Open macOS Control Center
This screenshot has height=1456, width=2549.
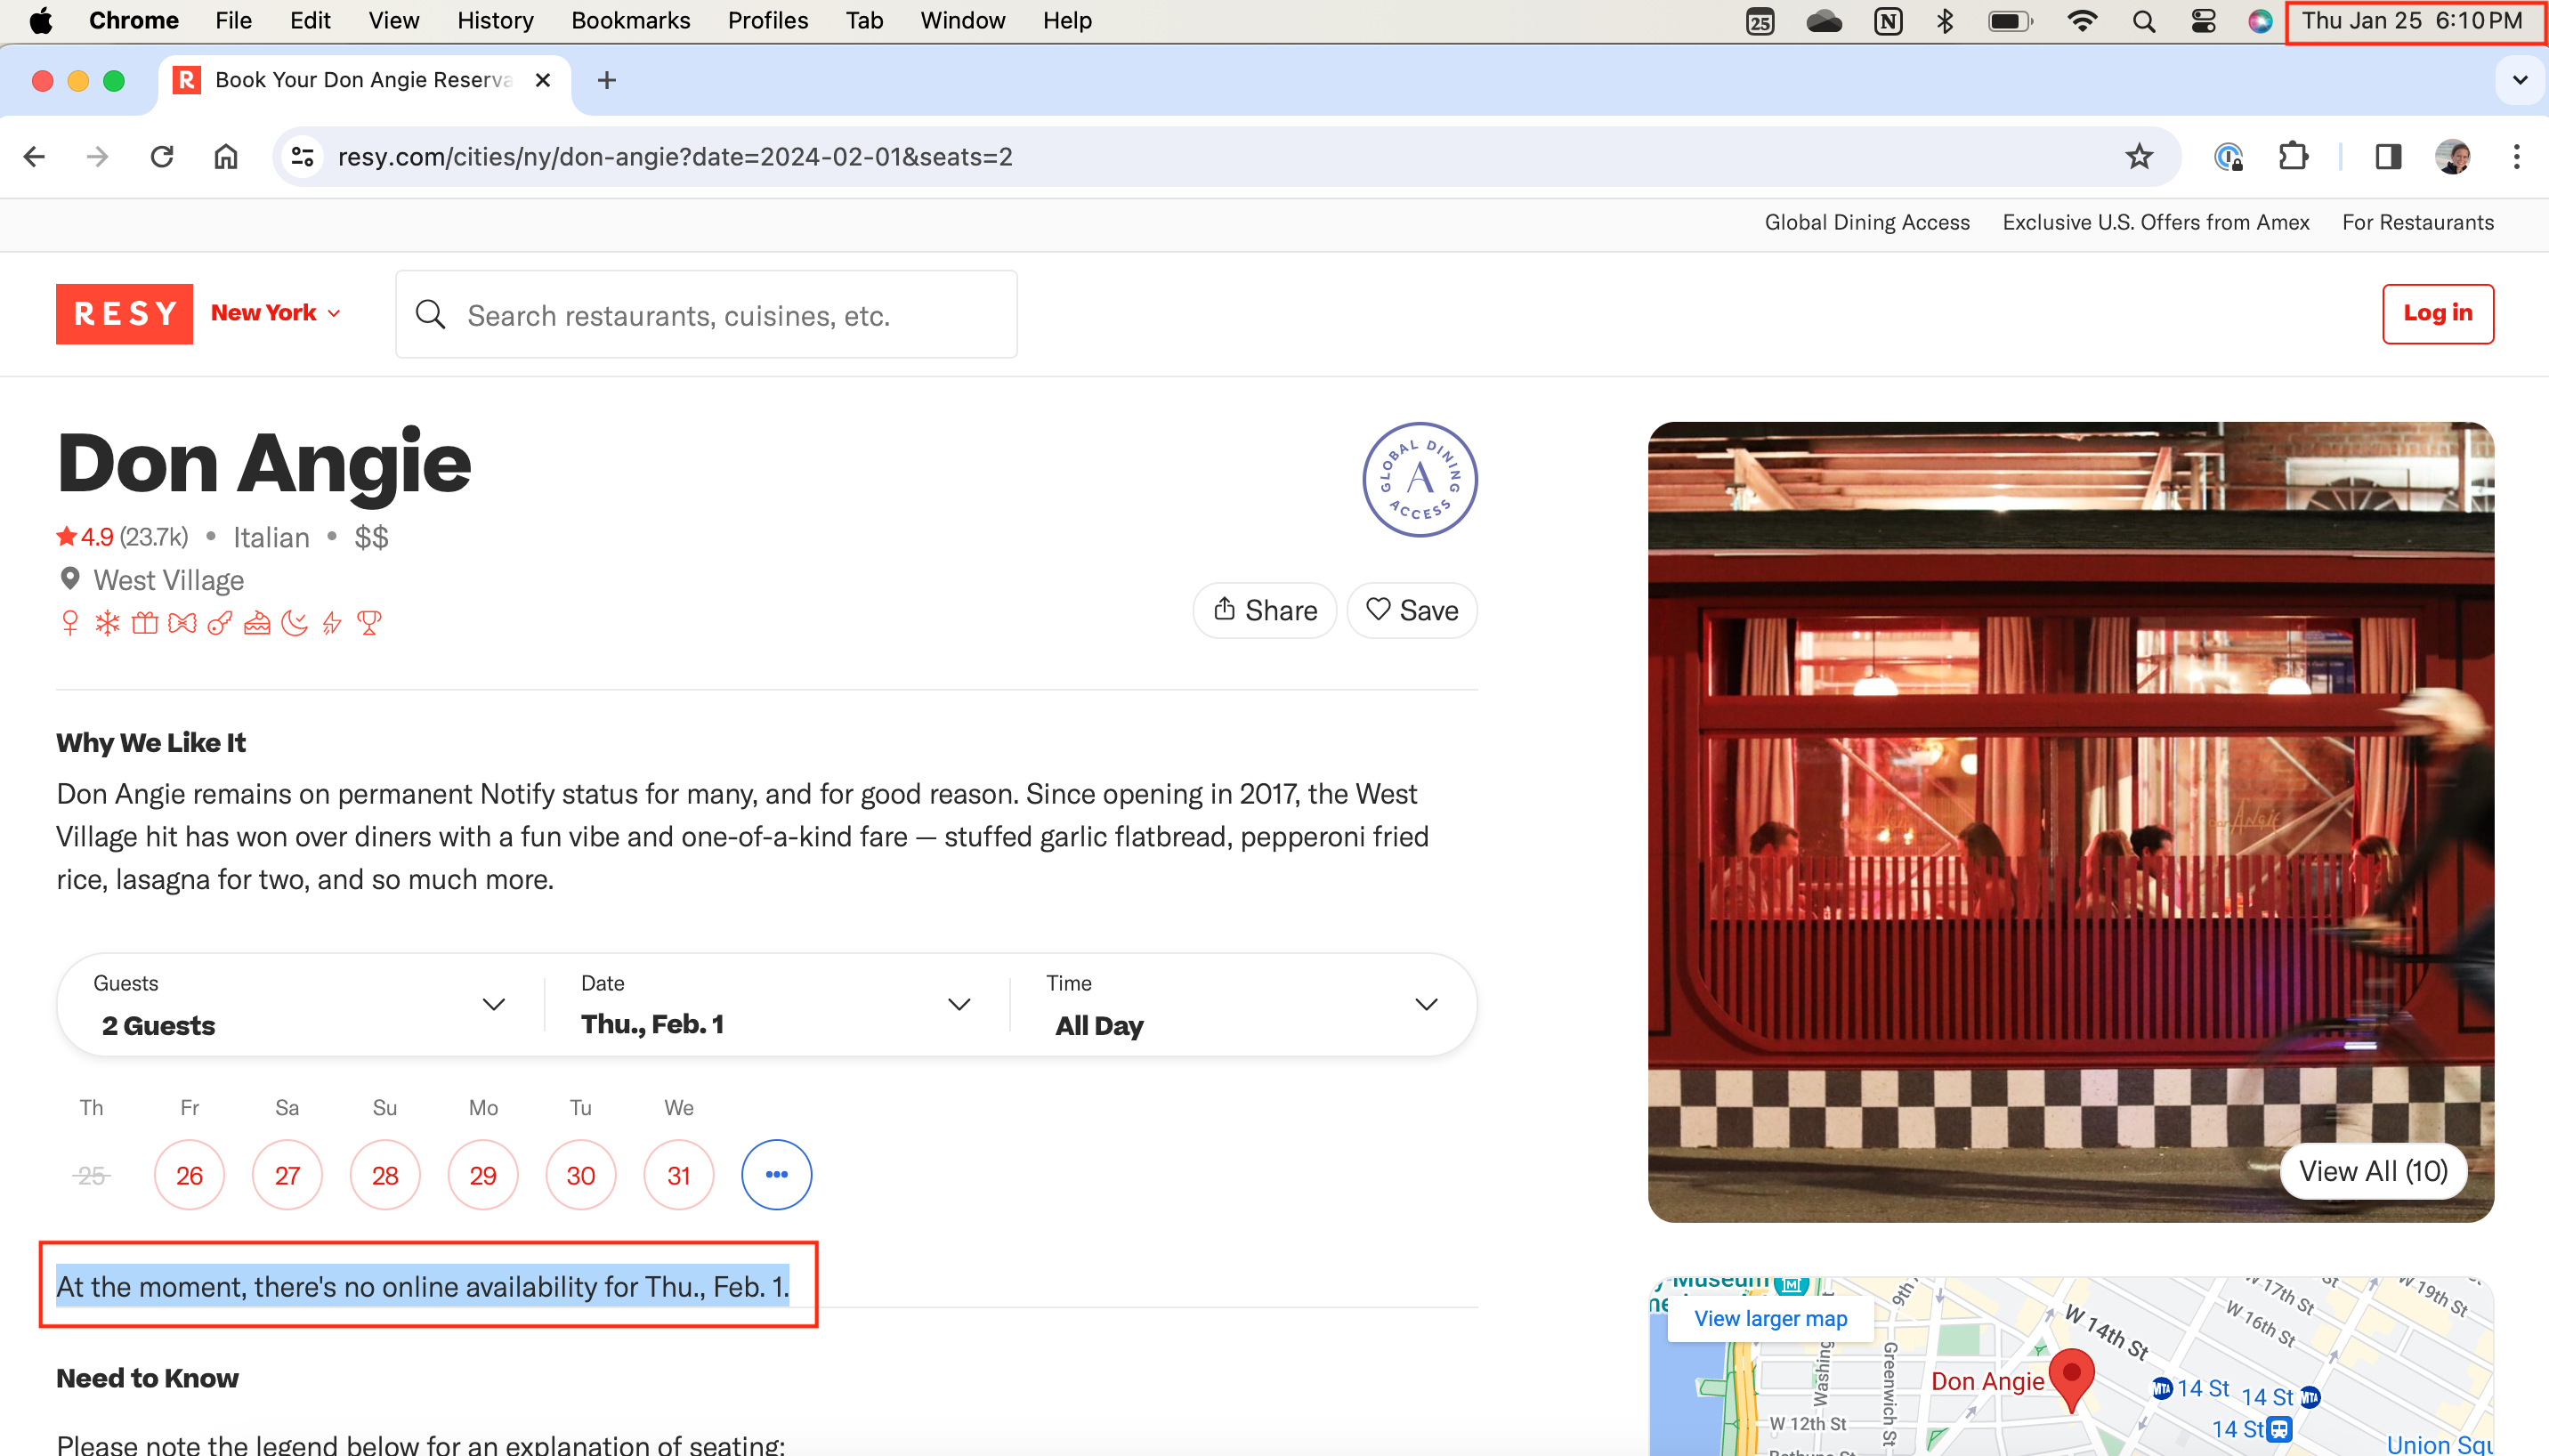(x=2202, y=21)
